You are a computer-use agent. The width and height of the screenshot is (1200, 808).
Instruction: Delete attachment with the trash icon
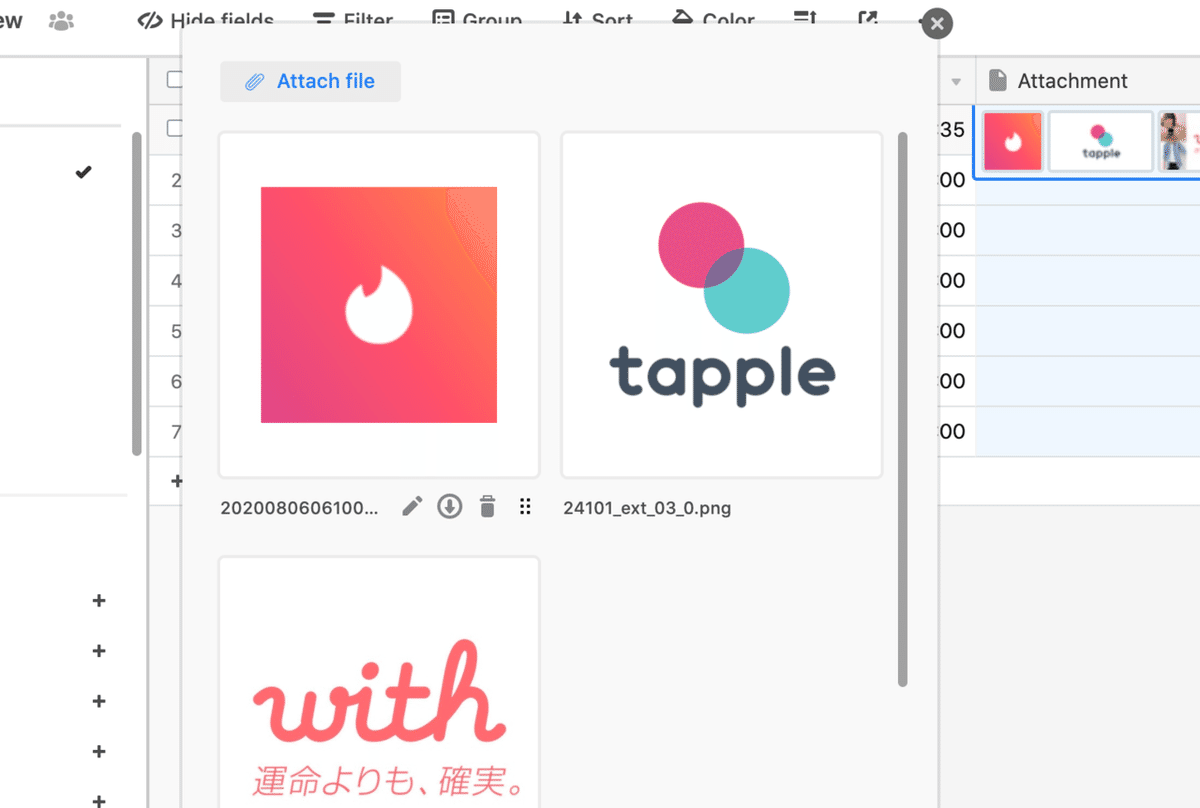(487, 507)
